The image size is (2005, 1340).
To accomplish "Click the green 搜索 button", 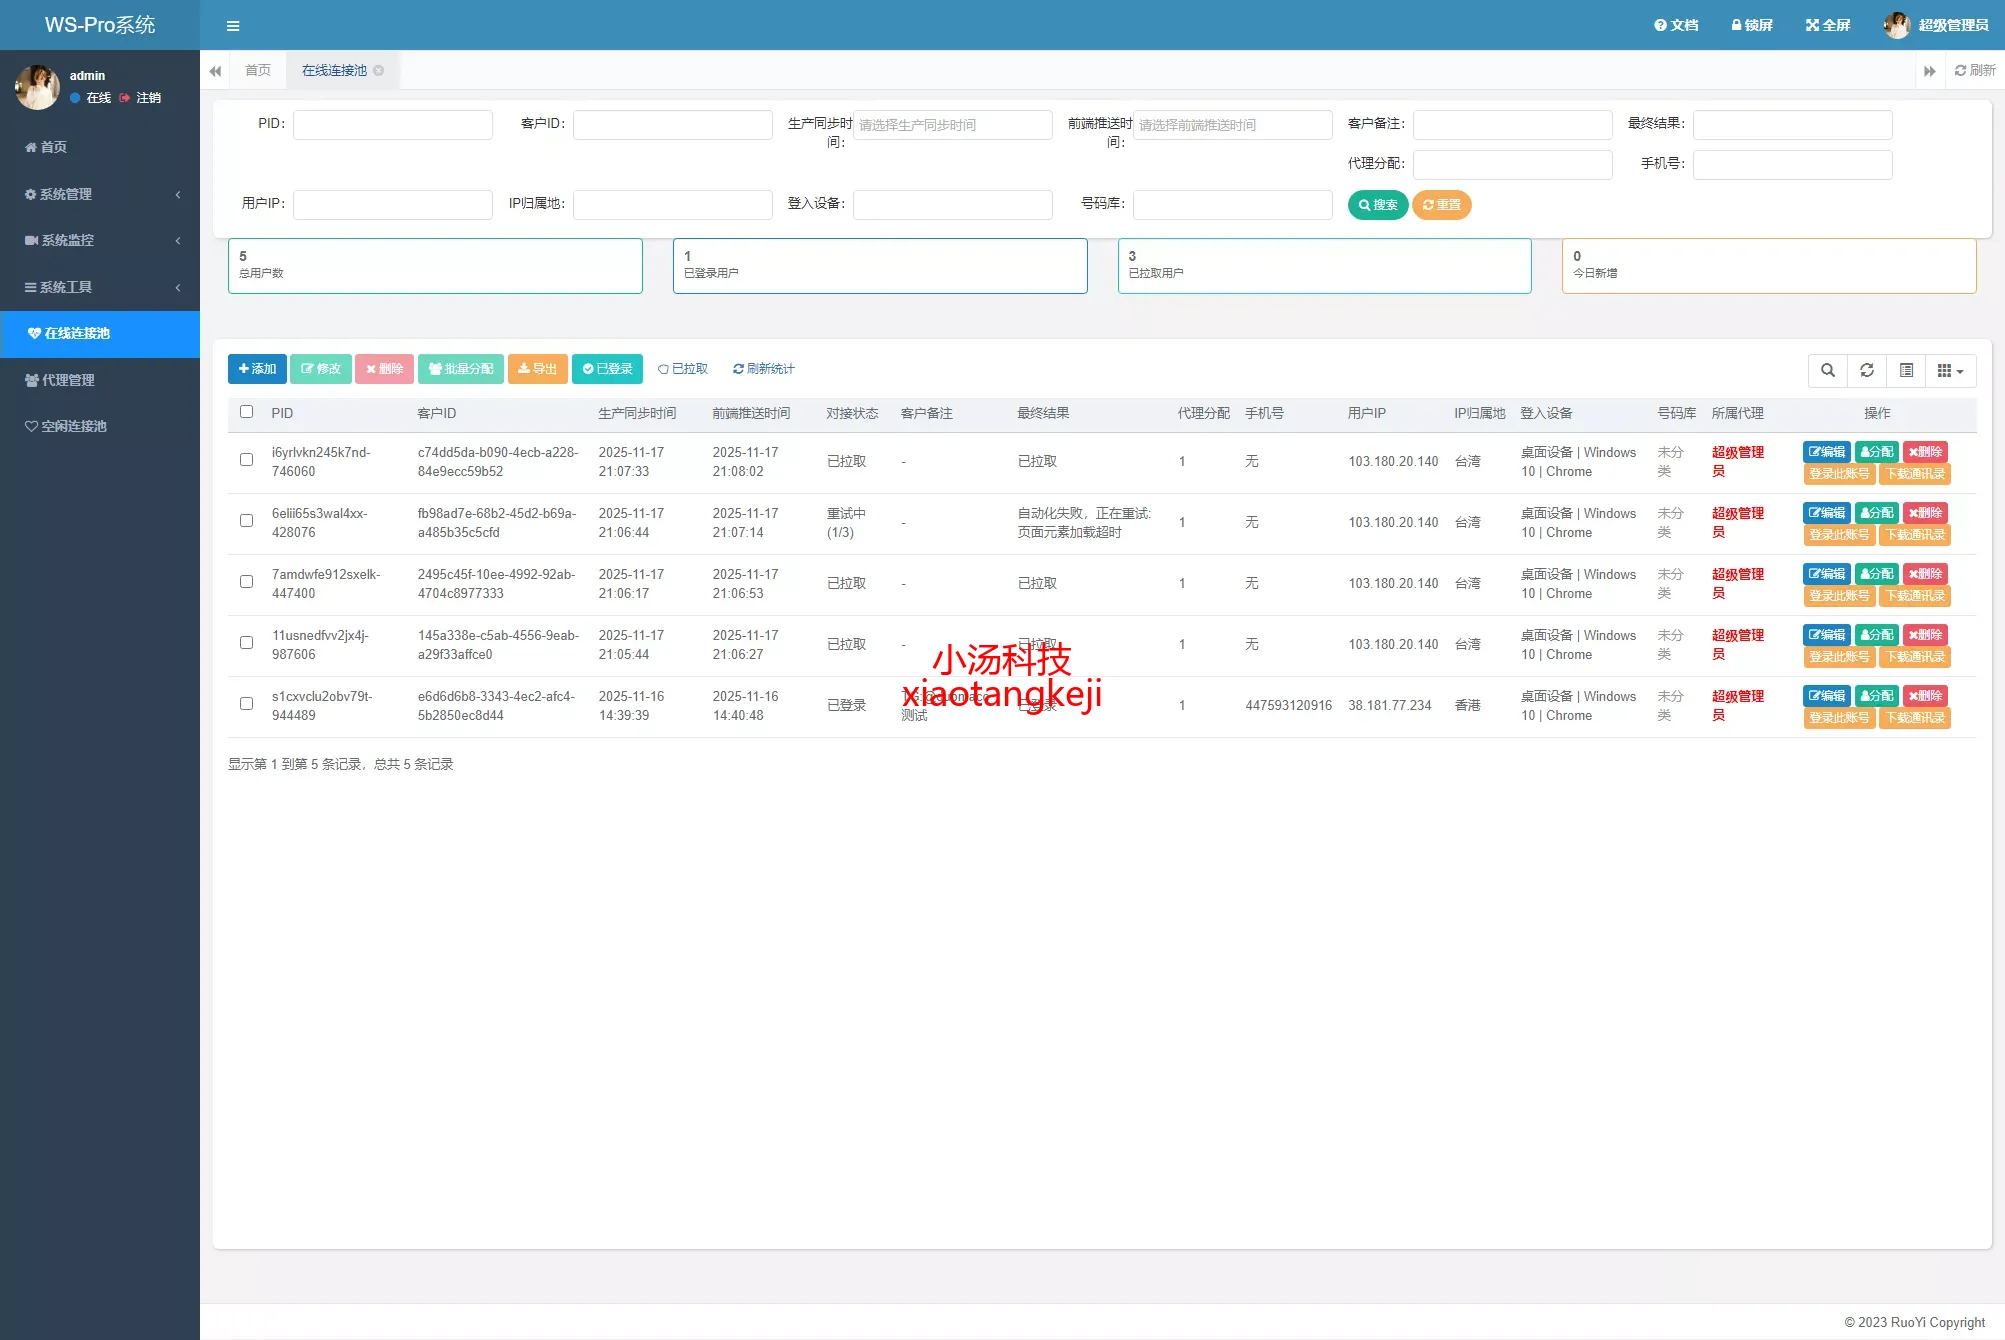I will pyautogui.click(x=1378, y=205).
